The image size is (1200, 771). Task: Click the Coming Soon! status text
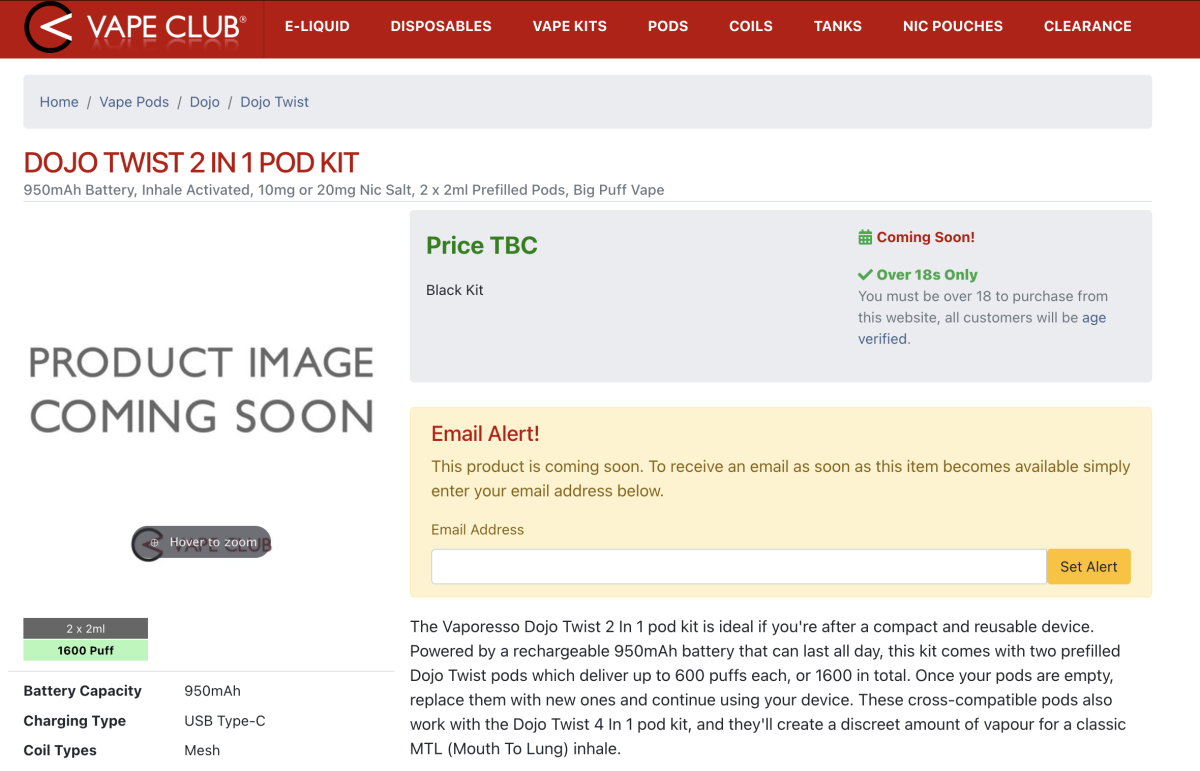[926, 237]
